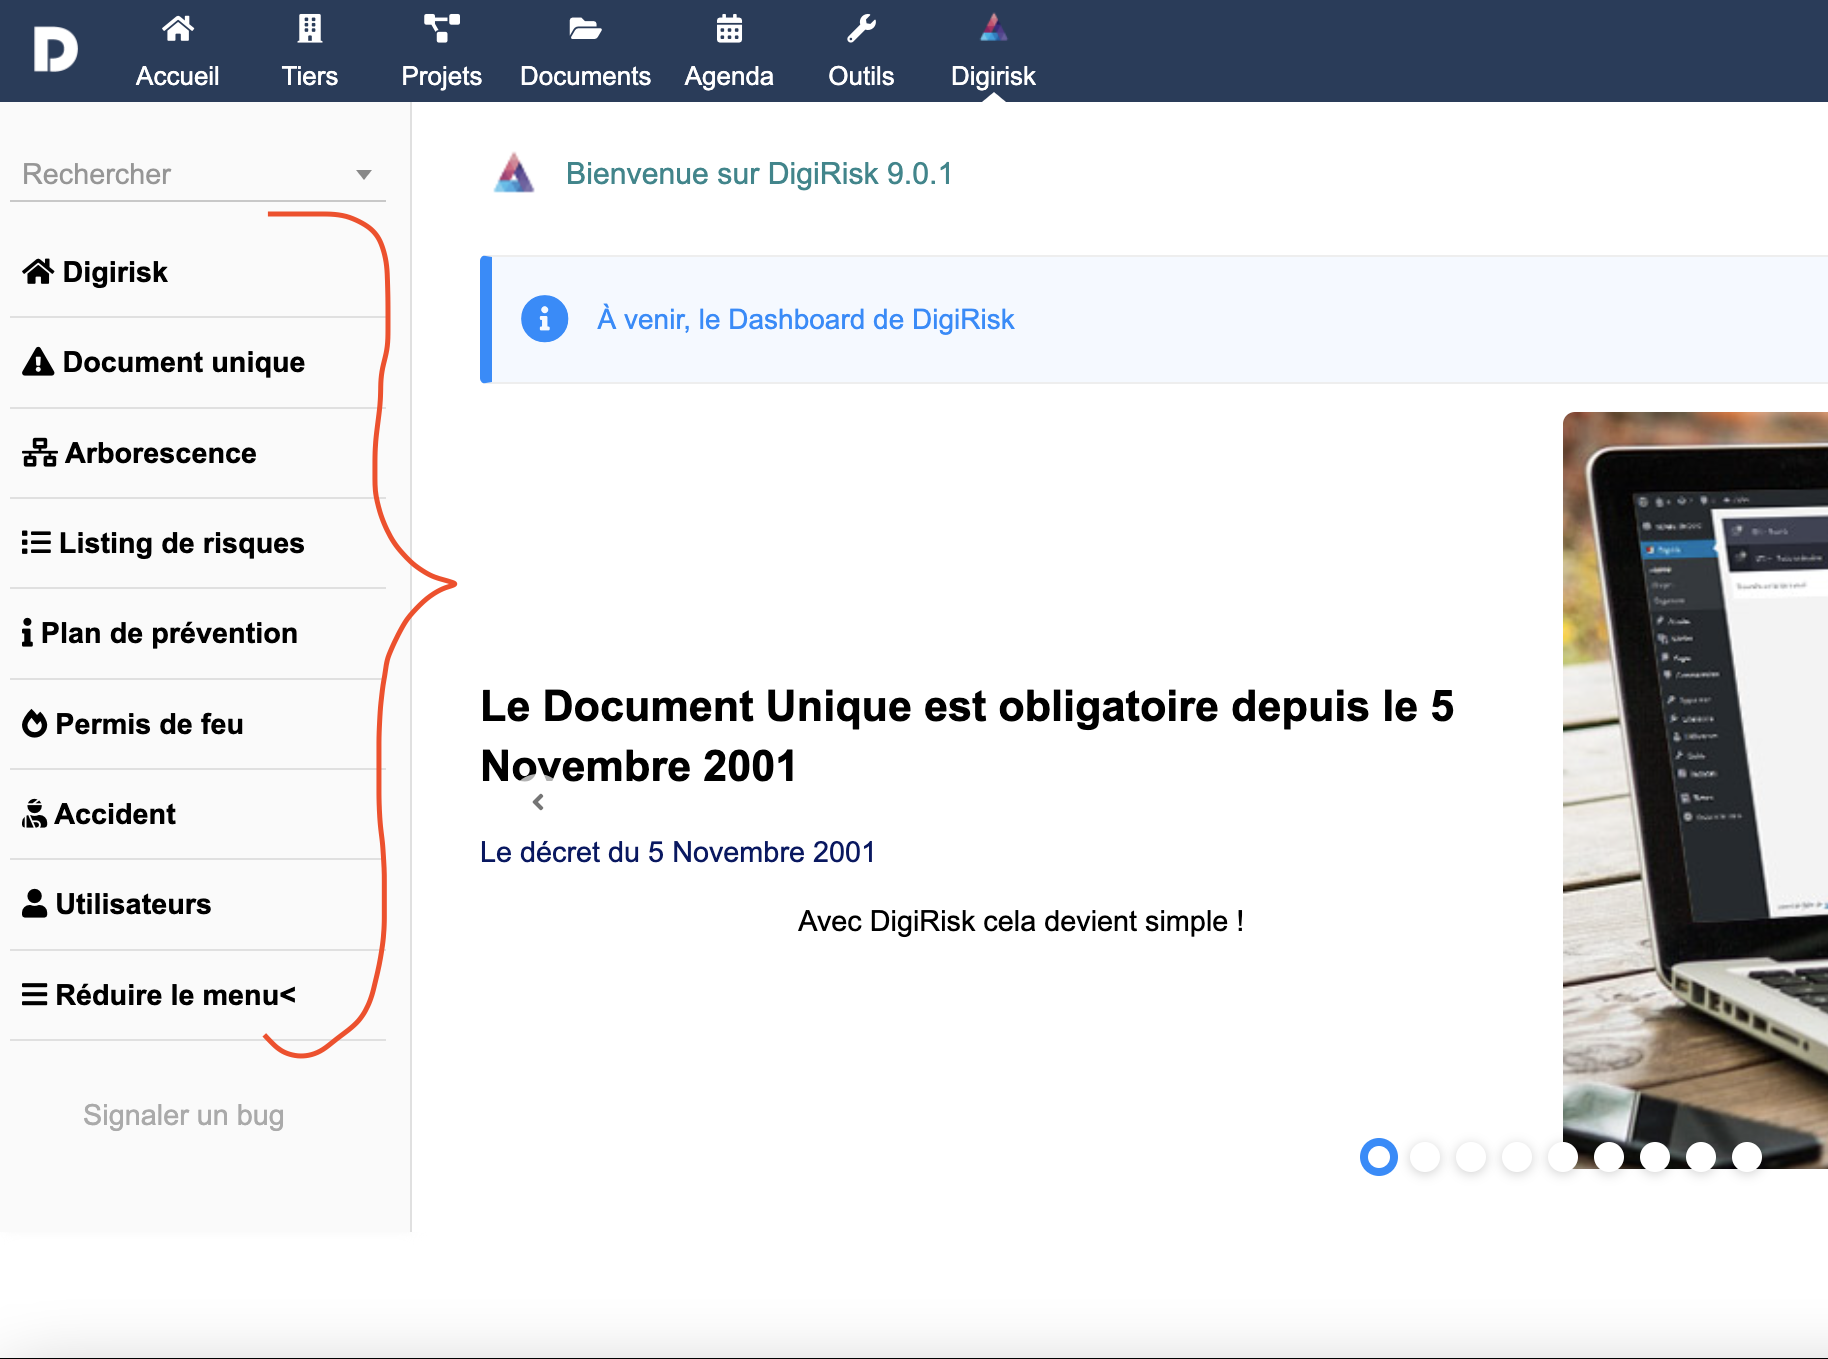
Task: Select the first carousel slide dot
Action: point(1378,1157)
